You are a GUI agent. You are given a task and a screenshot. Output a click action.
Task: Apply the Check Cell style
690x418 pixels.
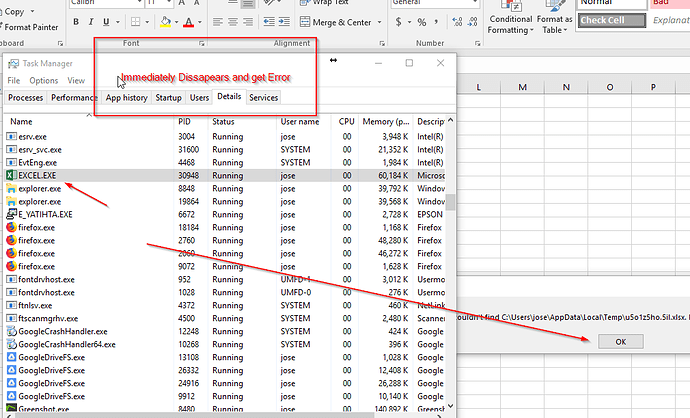tap(612, 20)
